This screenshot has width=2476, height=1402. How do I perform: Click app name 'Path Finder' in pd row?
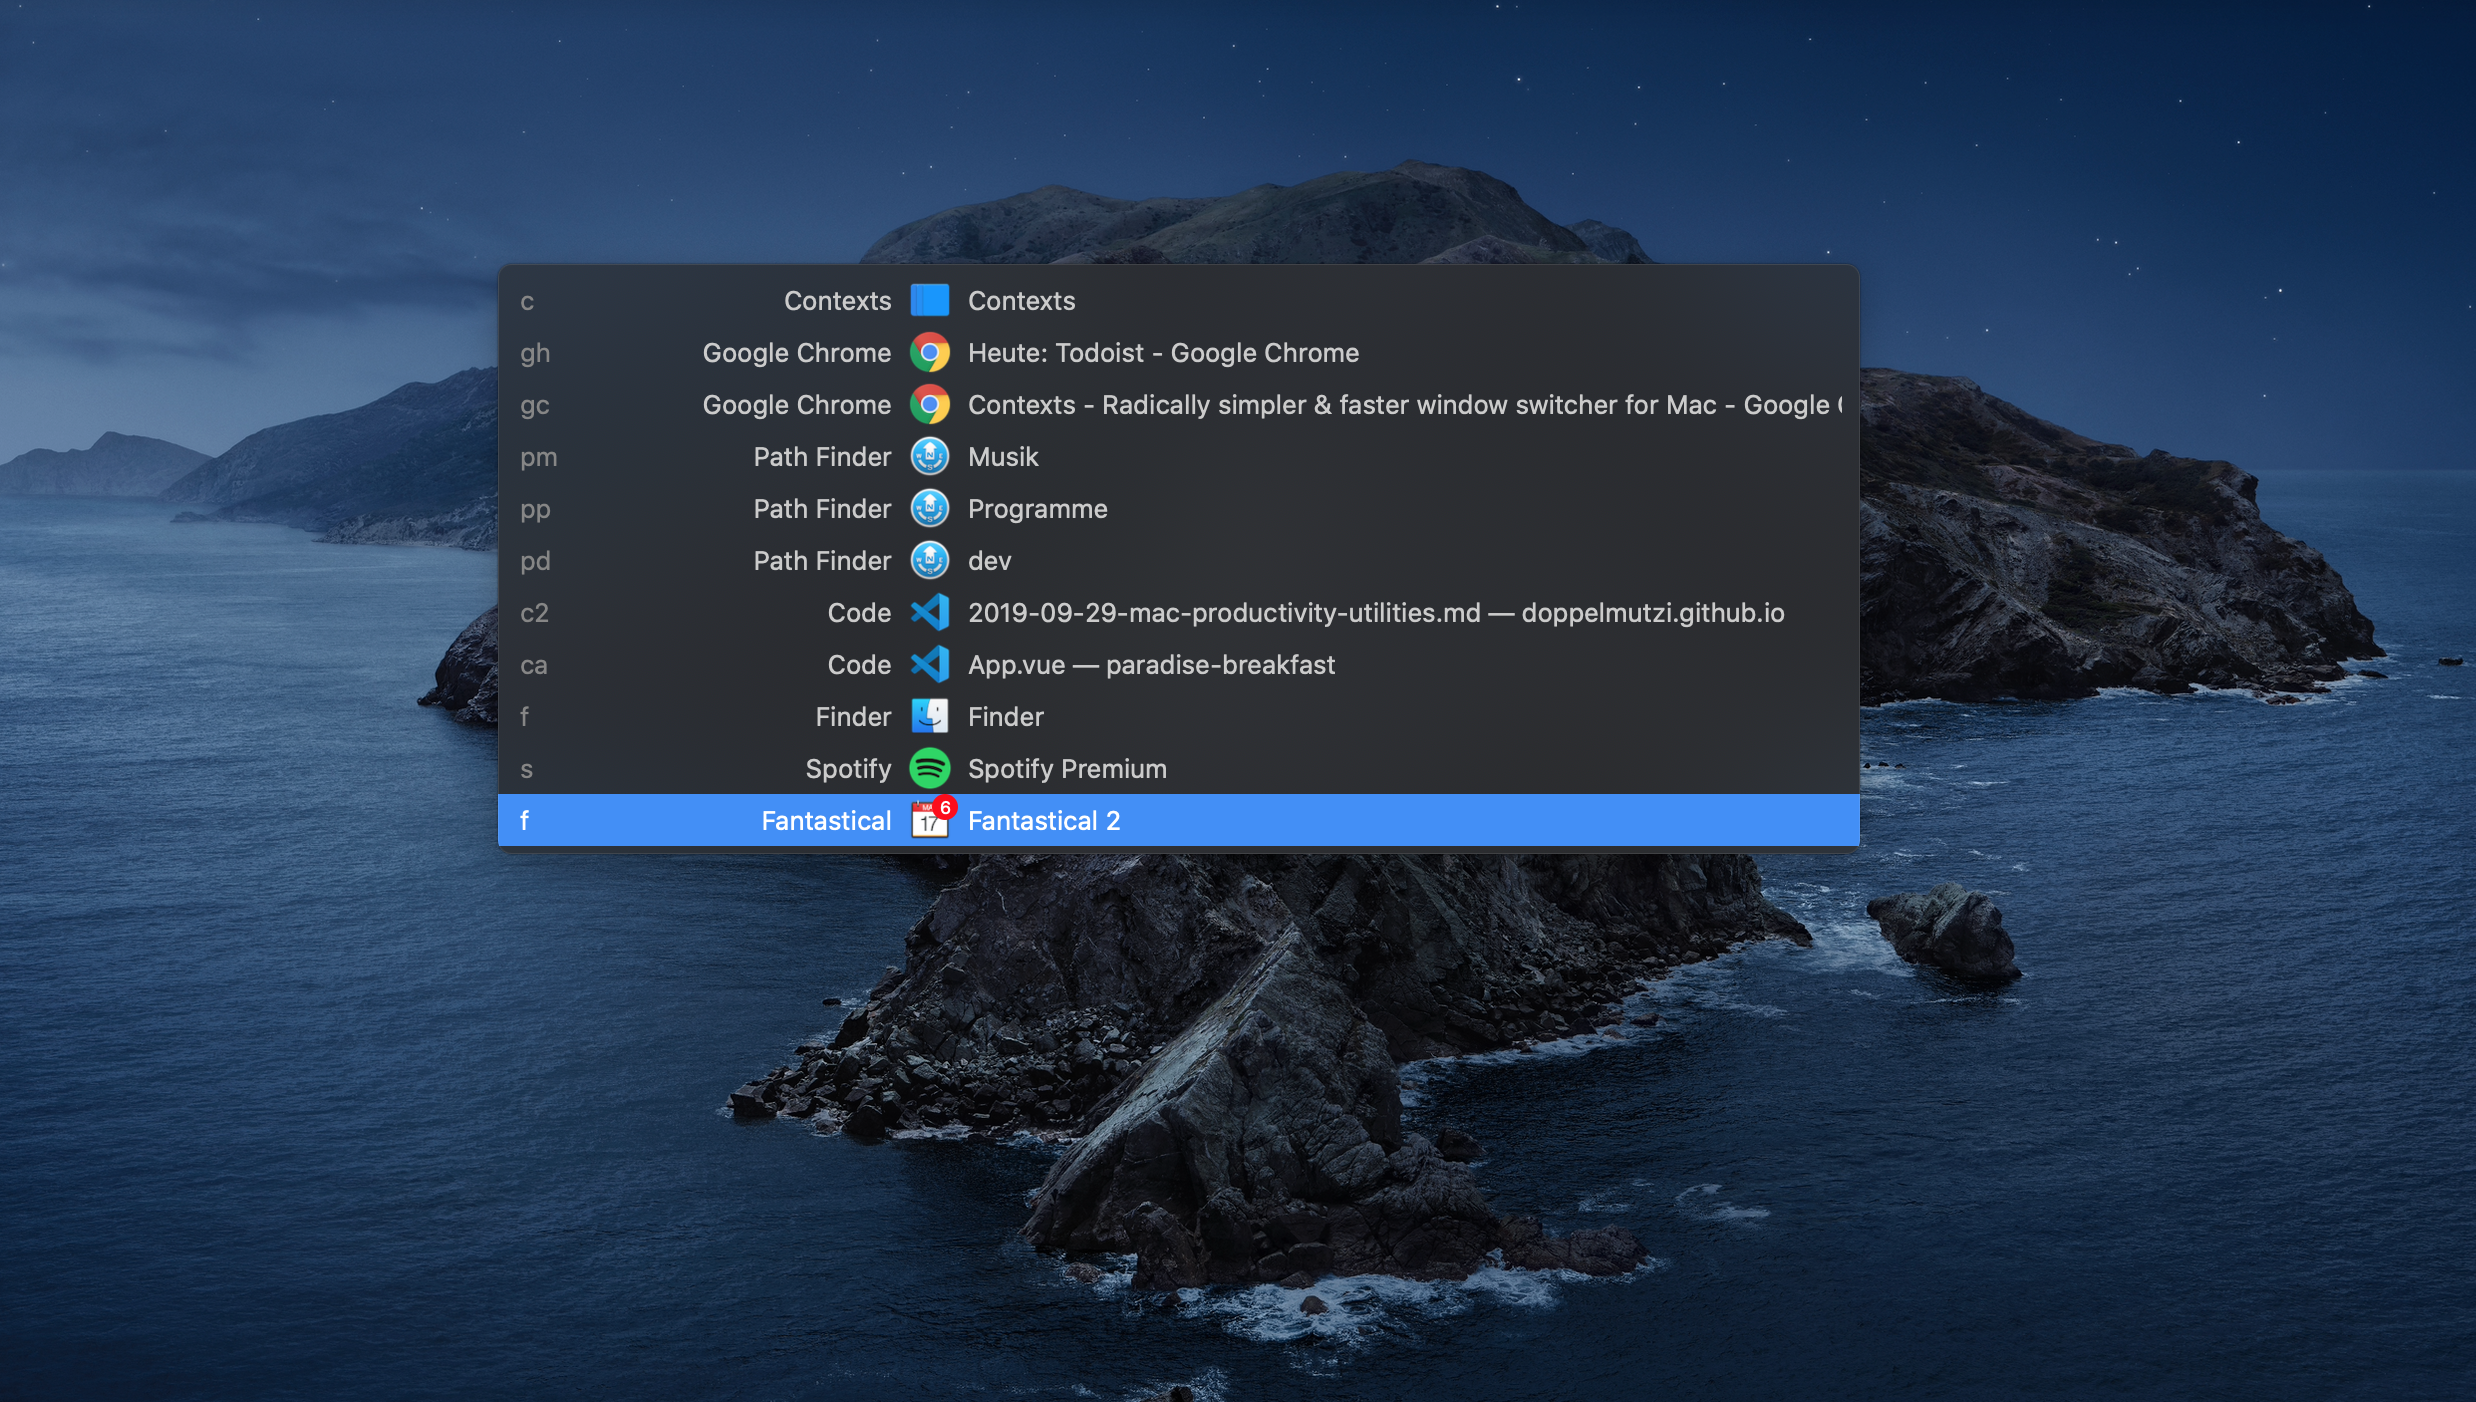click(822, 561)
